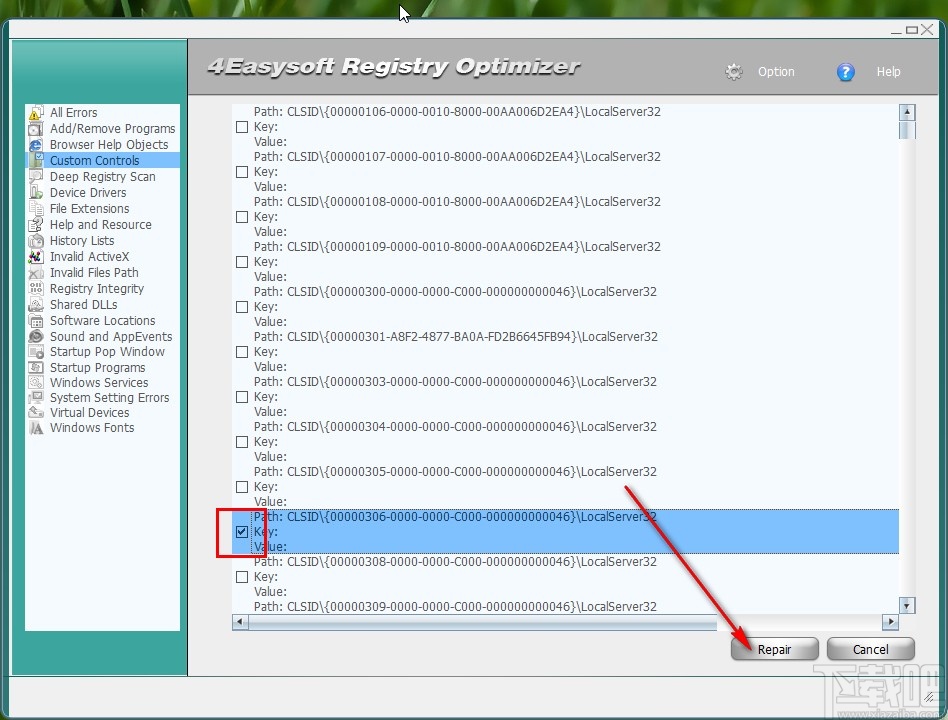Click the Windows Fonts icon
948x720 pixels.
[x=36, y=428]
